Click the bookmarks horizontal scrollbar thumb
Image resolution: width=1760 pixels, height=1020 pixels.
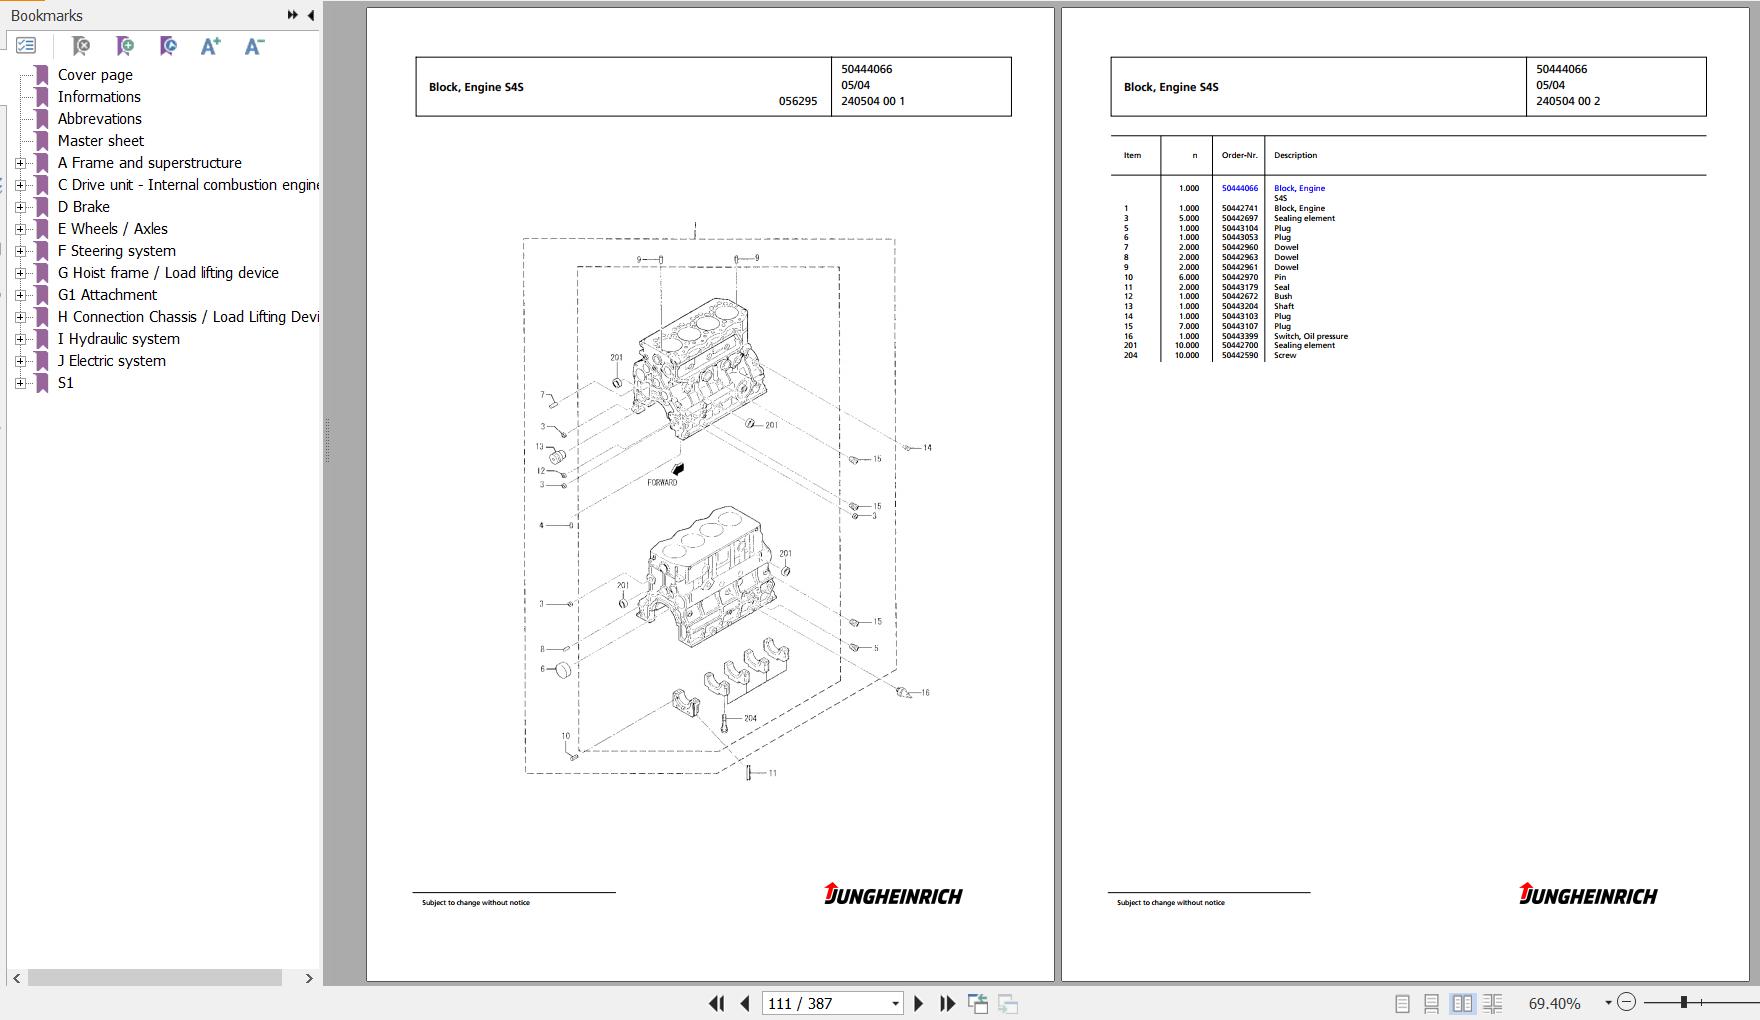[155, 978]
